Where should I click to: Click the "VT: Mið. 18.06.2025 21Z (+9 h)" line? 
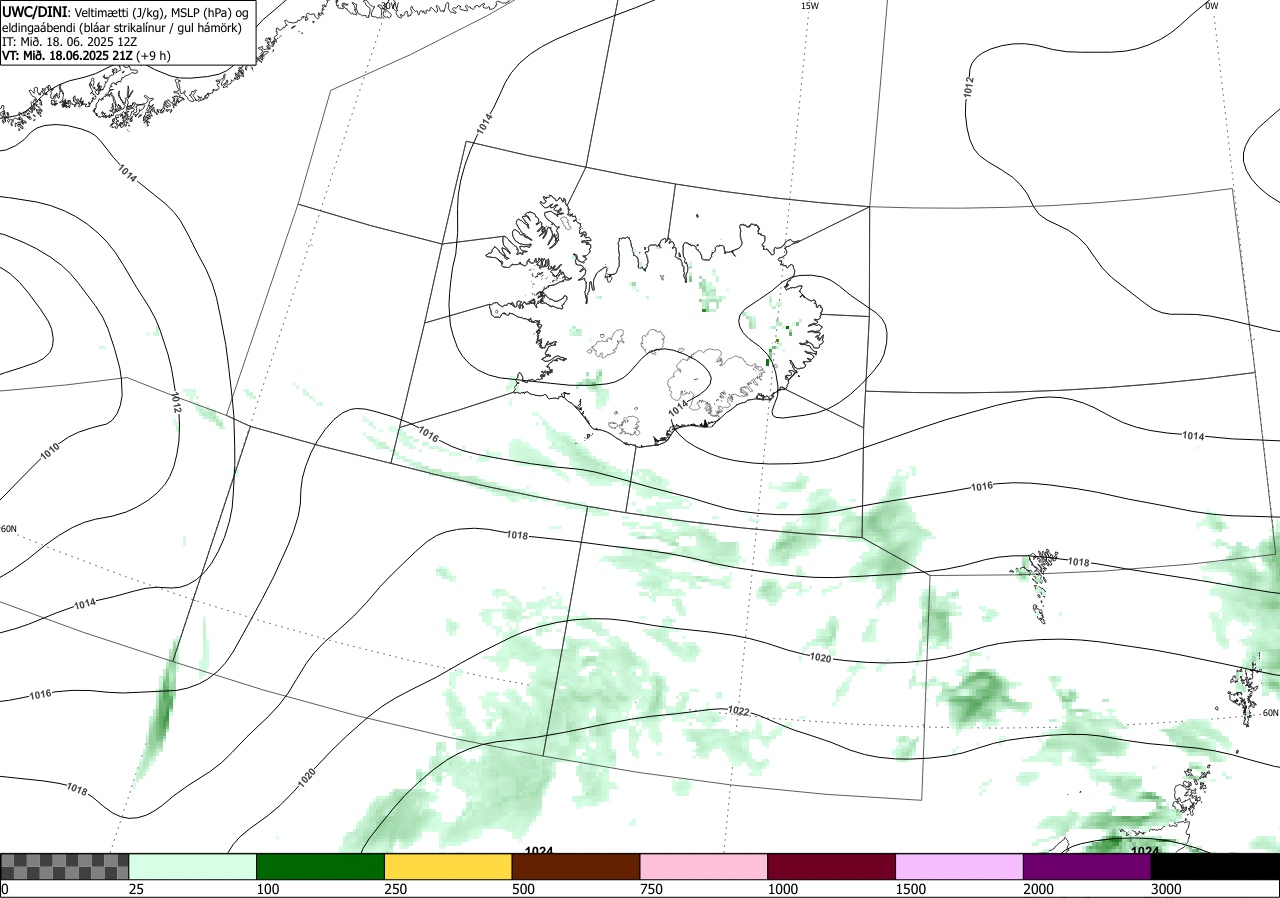click(x=86, y=56)
